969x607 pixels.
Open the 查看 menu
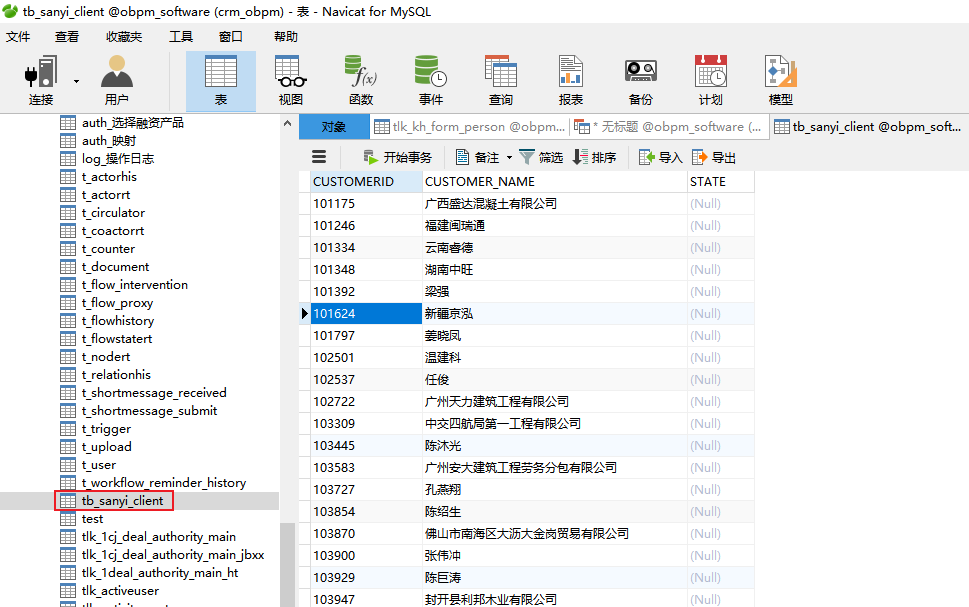tap(67, 36)
